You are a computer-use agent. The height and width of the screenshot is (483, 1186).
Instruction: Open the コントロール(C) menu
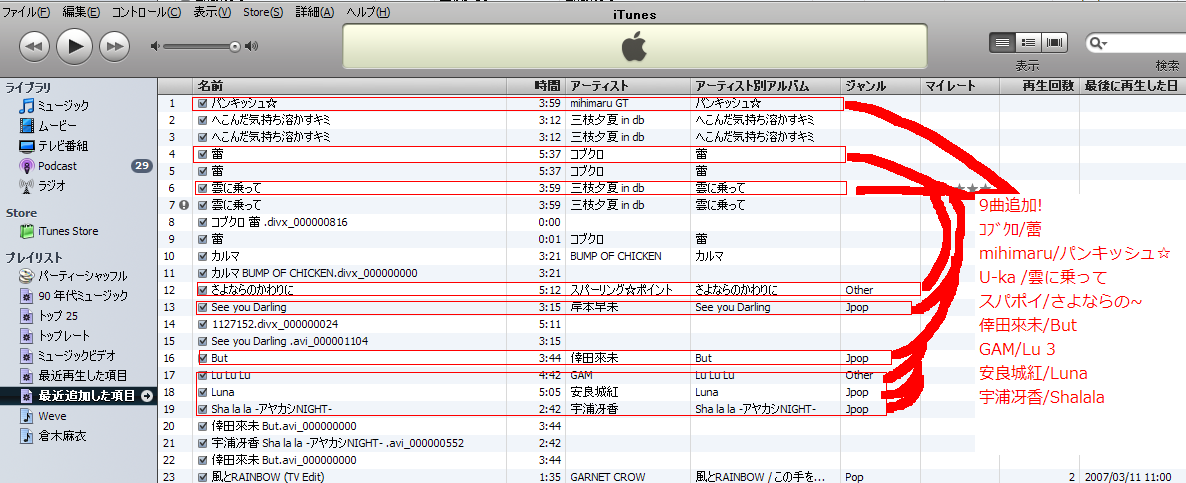[146, 12]
